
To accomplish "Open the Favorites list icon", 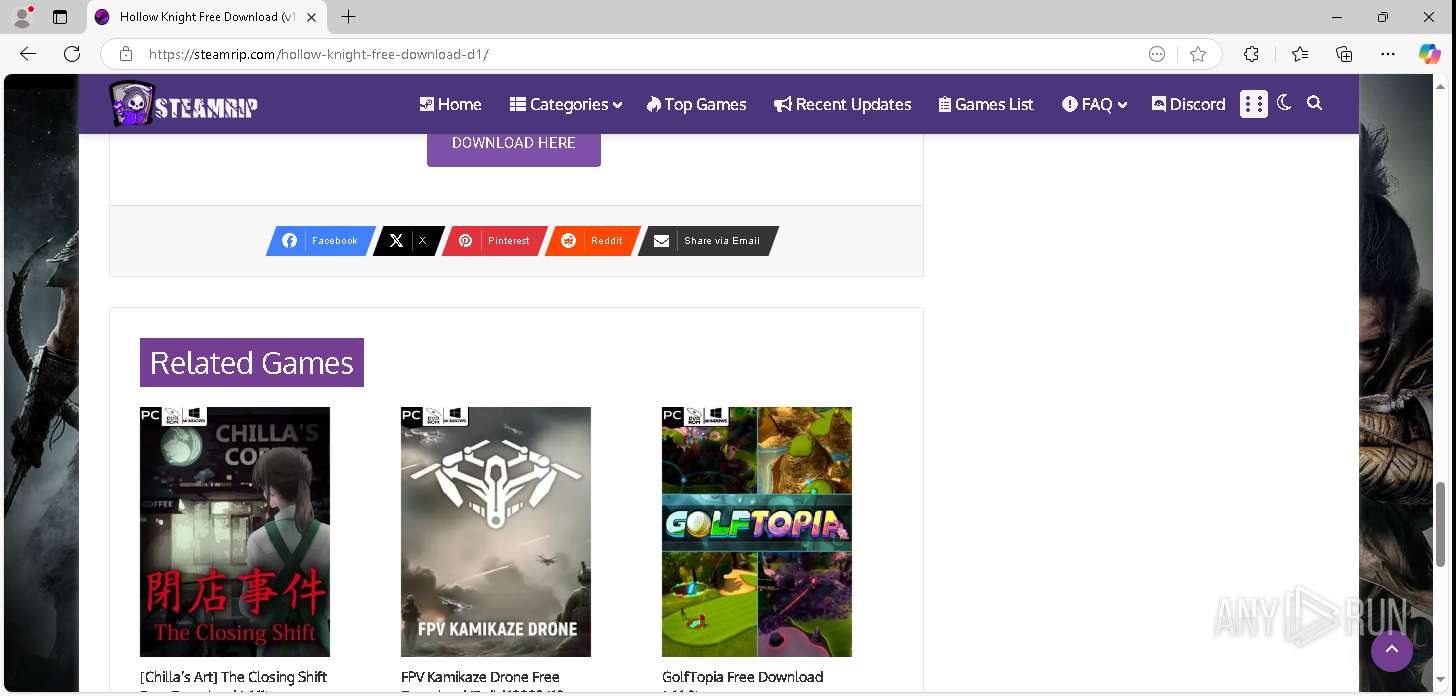I will [1299, 54].
